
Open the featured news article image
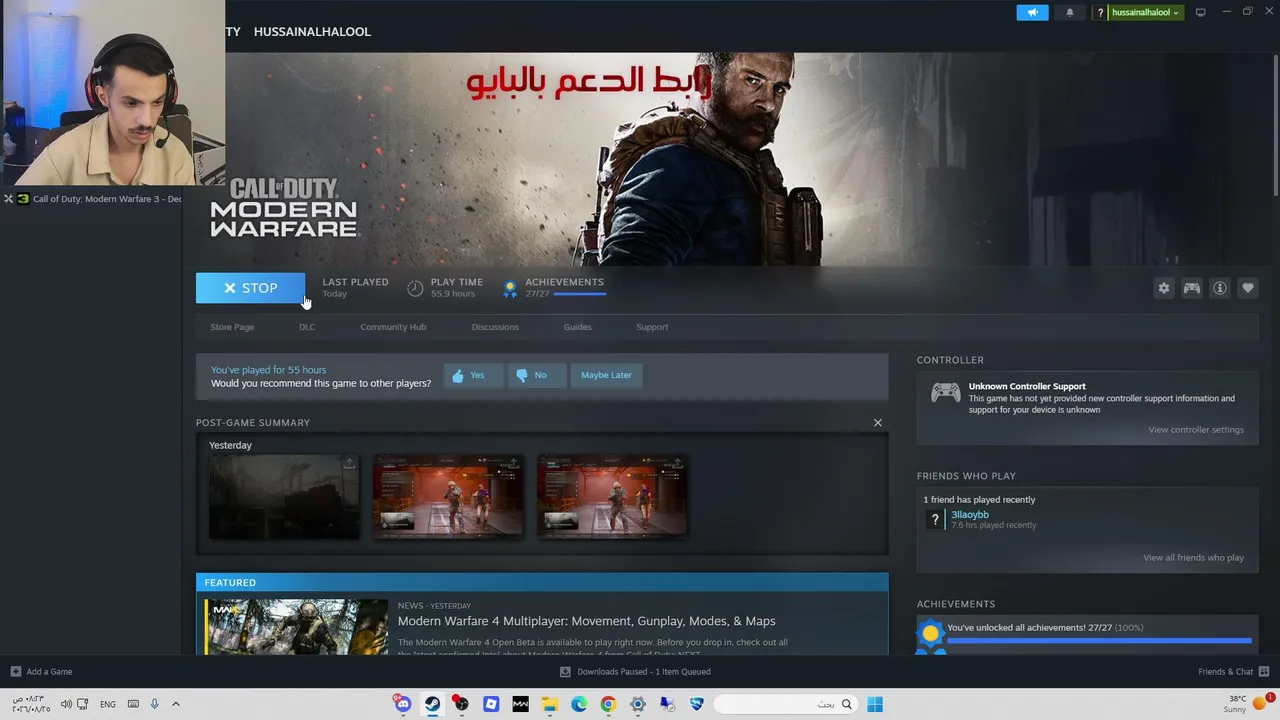pos(296,627)
